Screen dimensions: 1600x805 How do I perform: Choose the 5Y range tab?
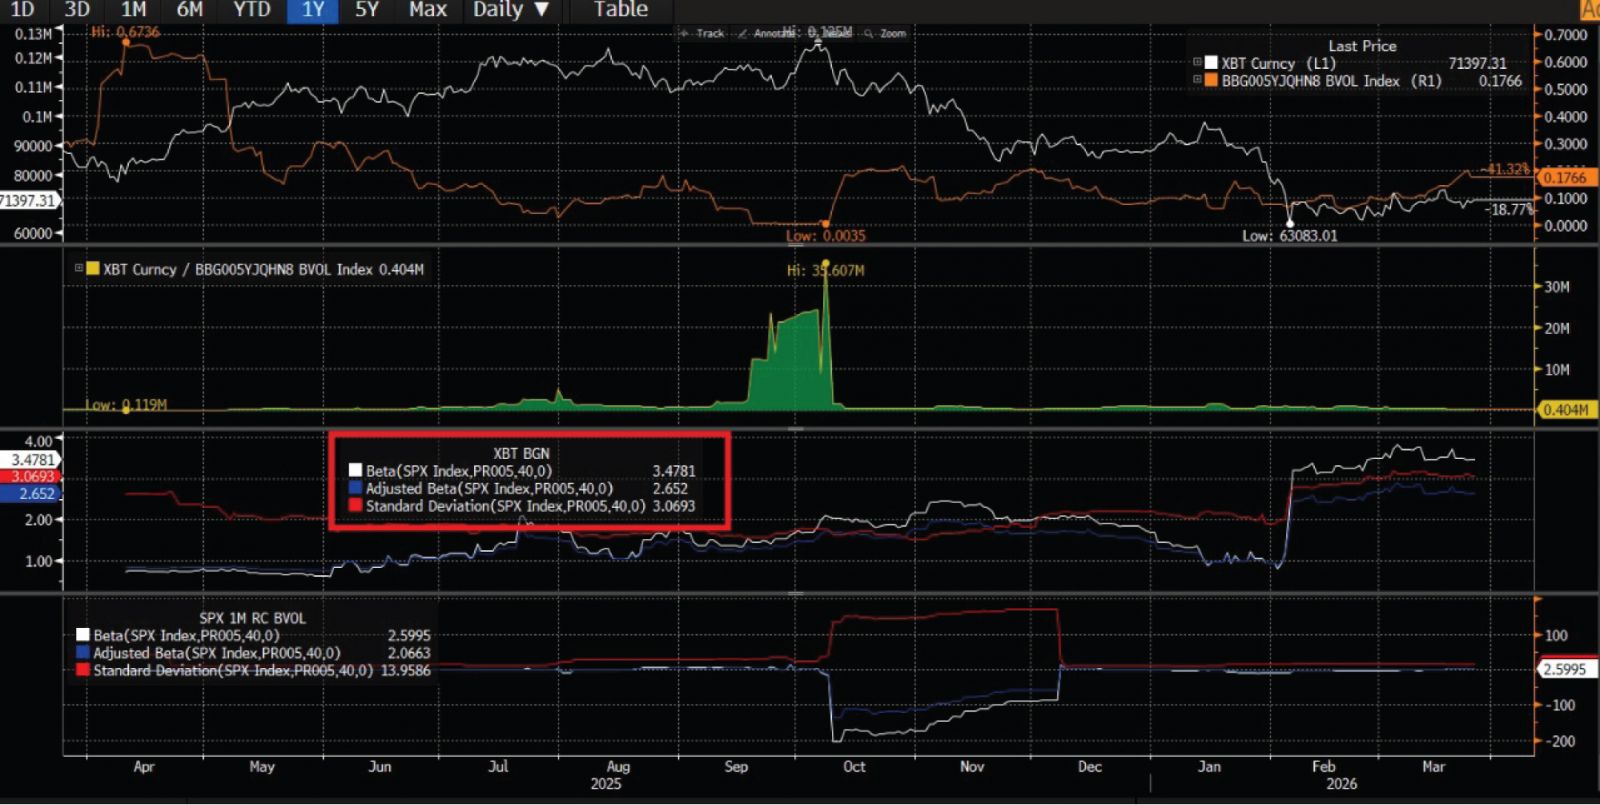click(x=367, y=10)
